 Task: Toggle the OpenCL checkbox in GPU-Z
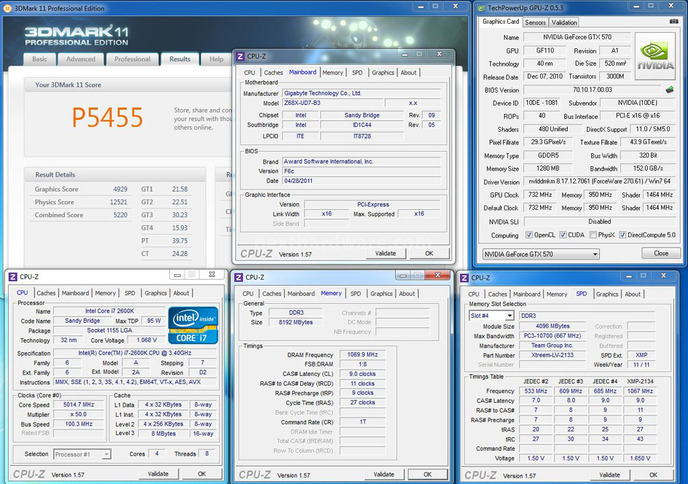529,235
